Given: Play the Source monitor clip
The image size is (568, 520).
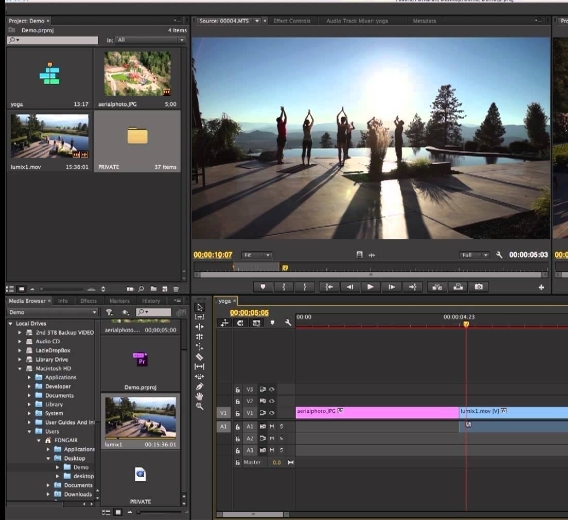Looking at the screenshot, I should 370,287.
